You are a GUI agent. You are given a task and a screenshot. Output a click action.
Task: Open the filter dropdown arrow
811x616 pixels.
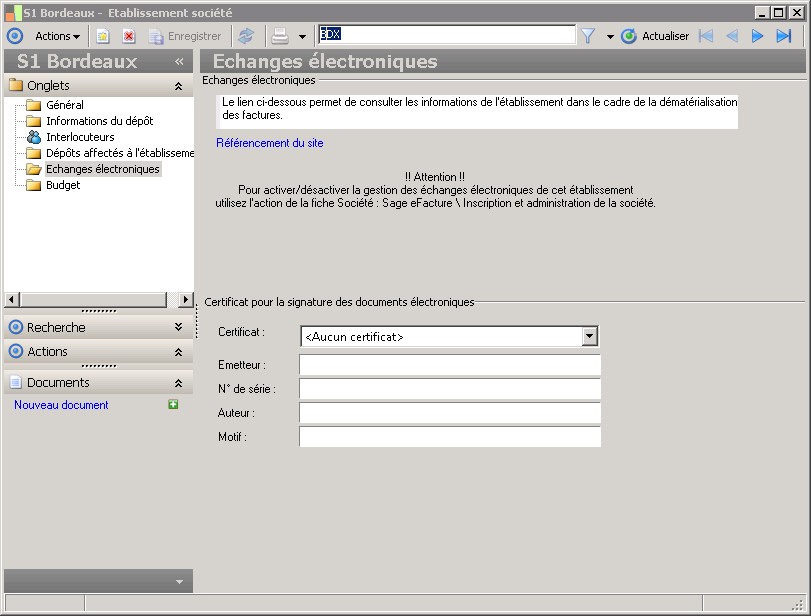[x=610, y=37]
